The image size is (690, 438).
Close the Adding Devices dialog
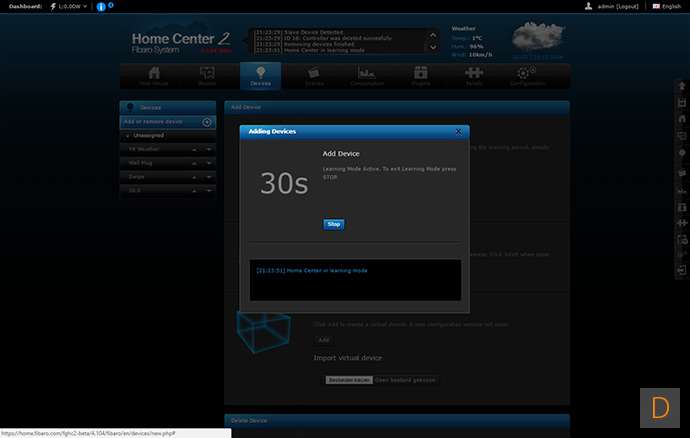[458, 132]
